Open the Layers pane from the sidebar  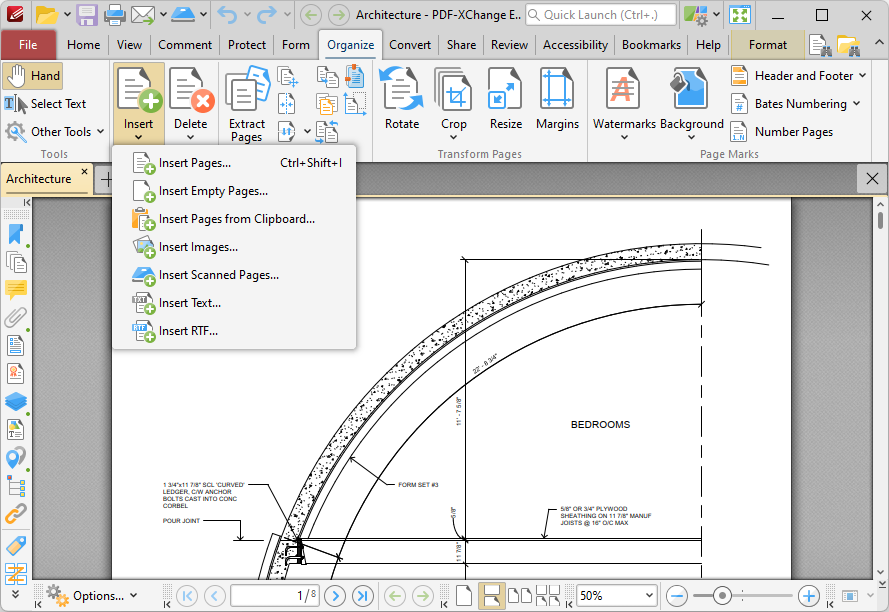(16, 402)
